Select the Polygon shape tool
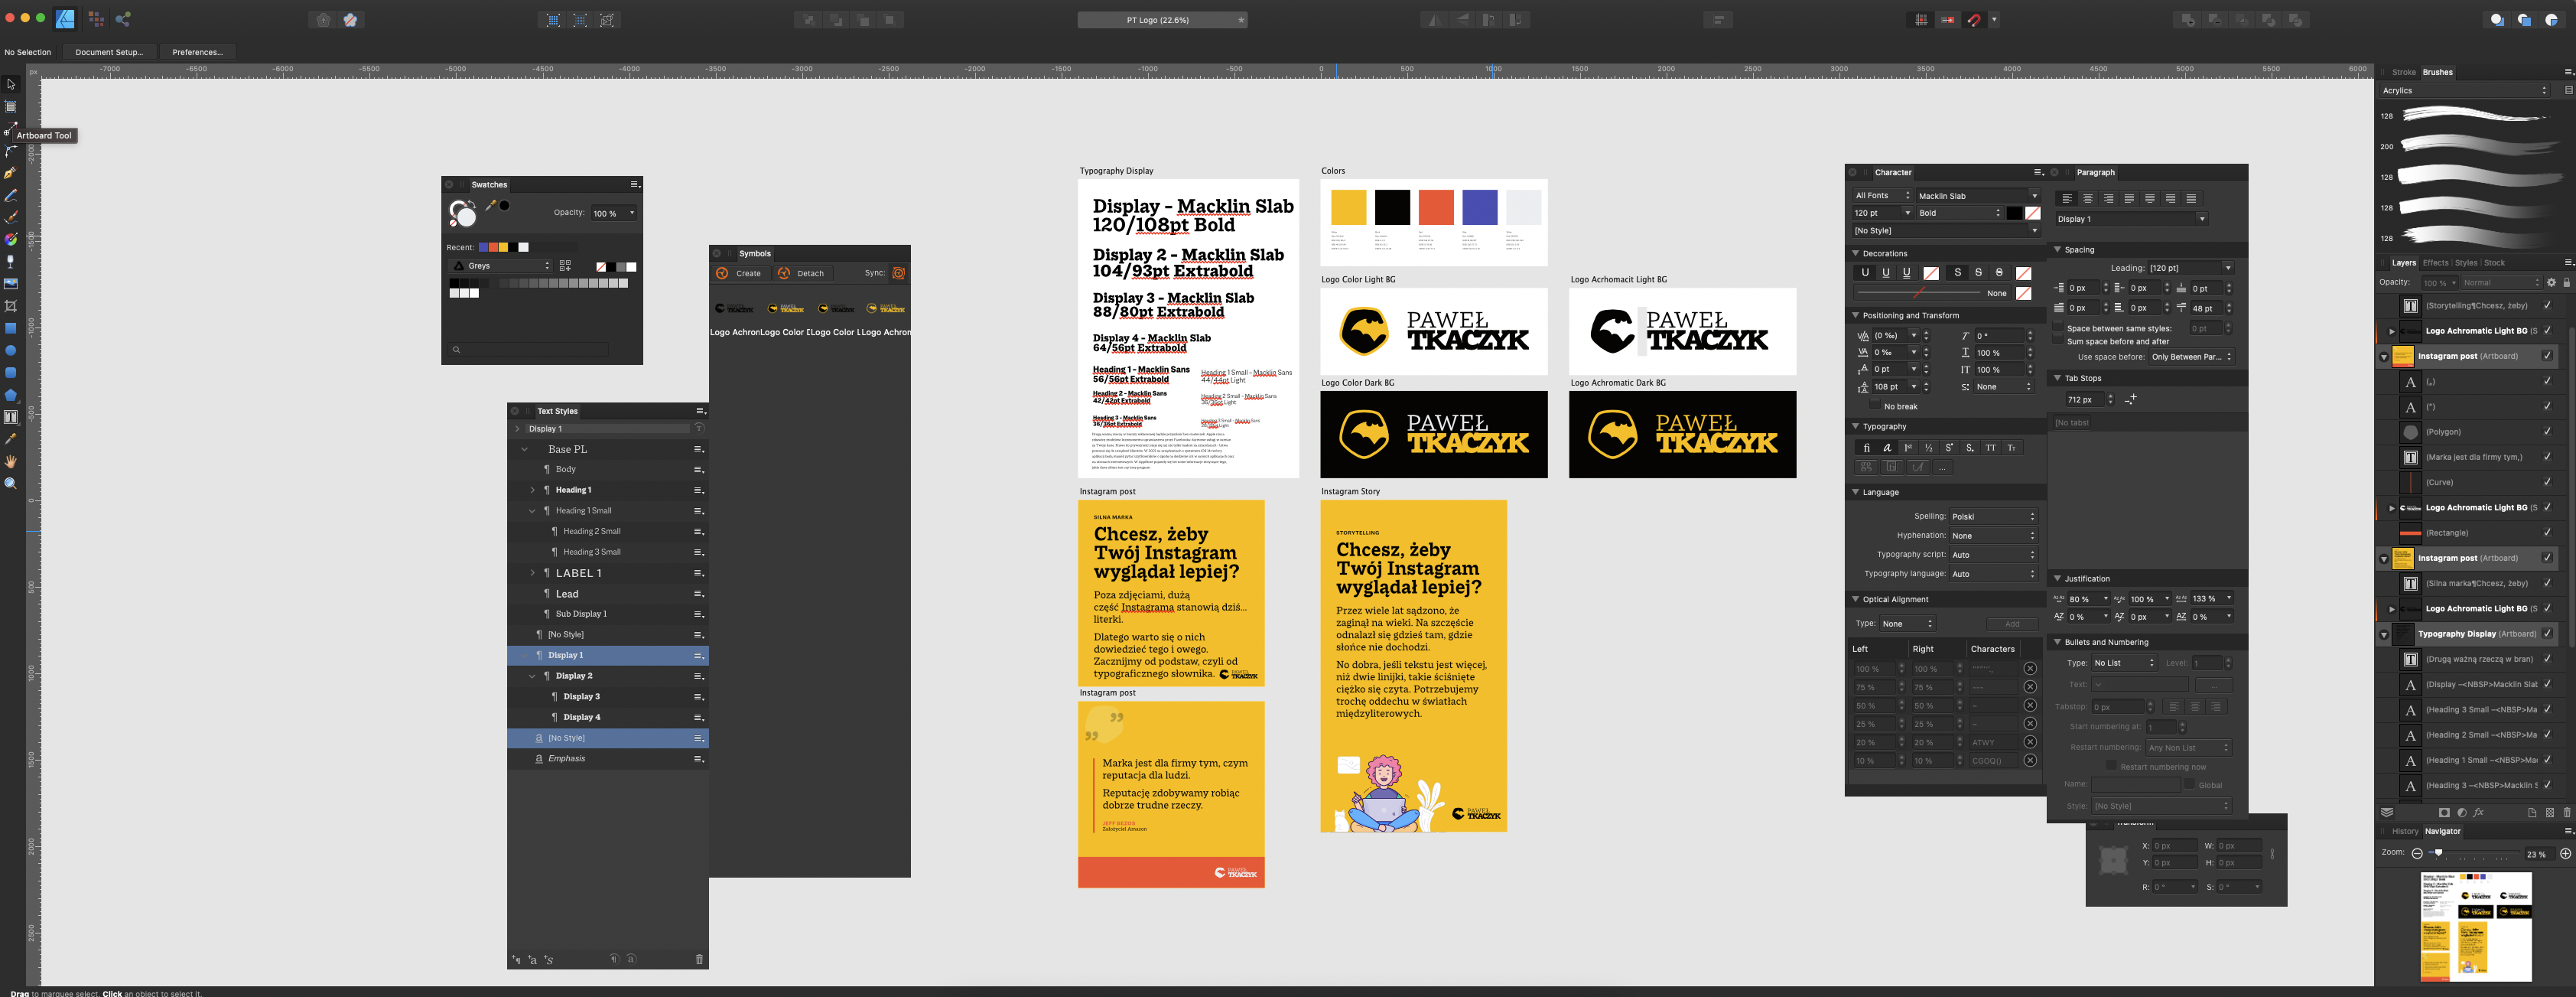The image size is (2576, 997). click(x=11, y=395)
